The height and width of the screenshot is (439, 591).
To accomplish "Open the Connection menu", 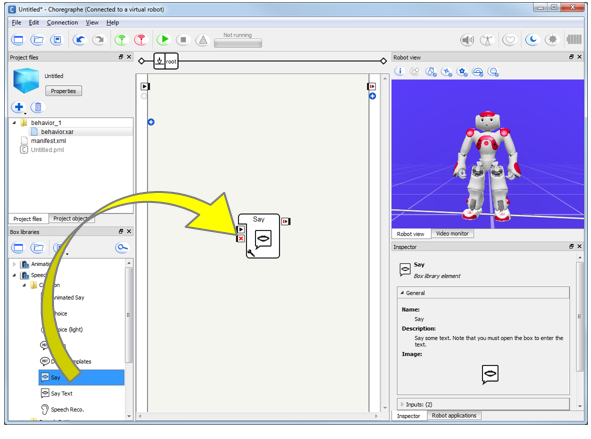I will [62, 23].
